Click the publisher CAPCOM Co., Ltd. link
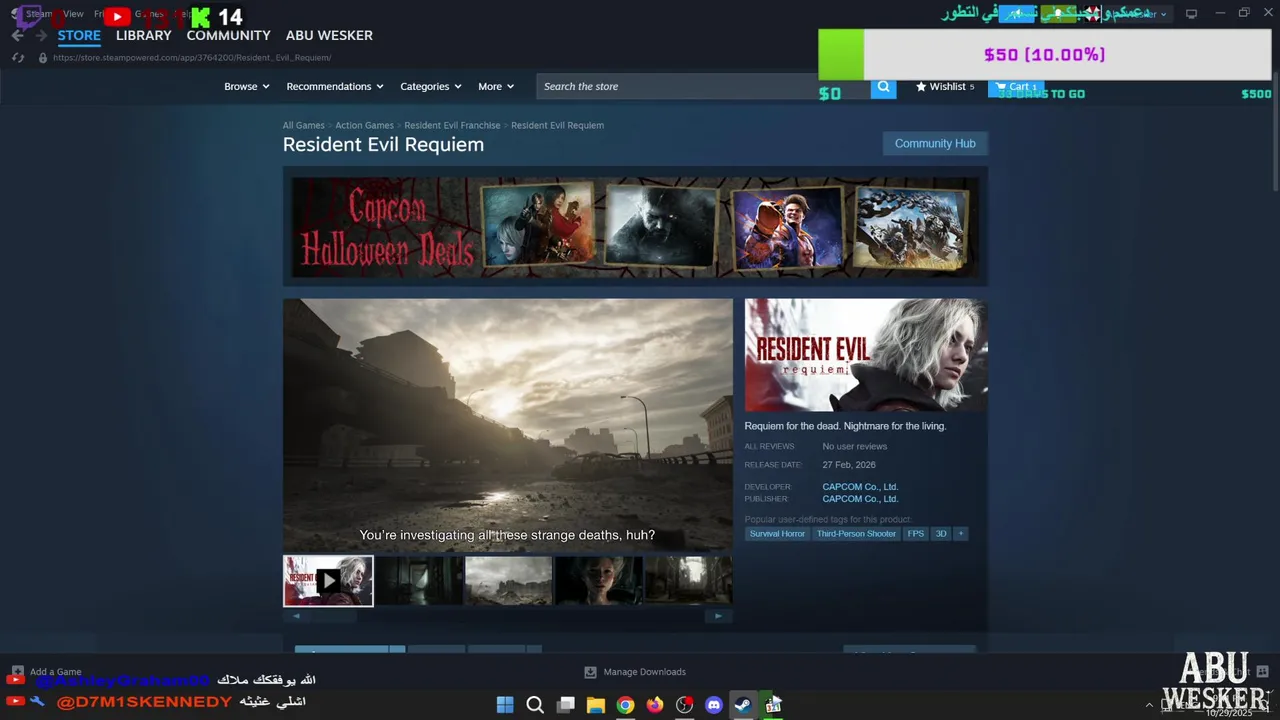Image resolution: width=1280 pixels, height=720 pixels. click(860, 499)
